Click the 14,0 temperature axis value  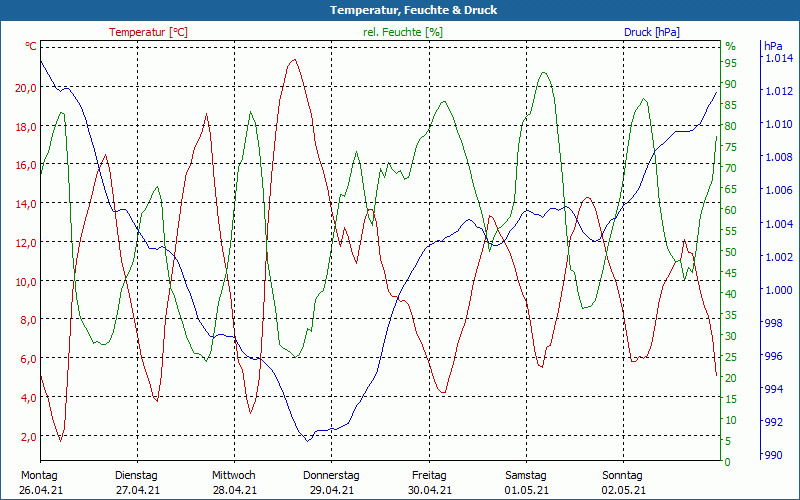tap(26, 204)
